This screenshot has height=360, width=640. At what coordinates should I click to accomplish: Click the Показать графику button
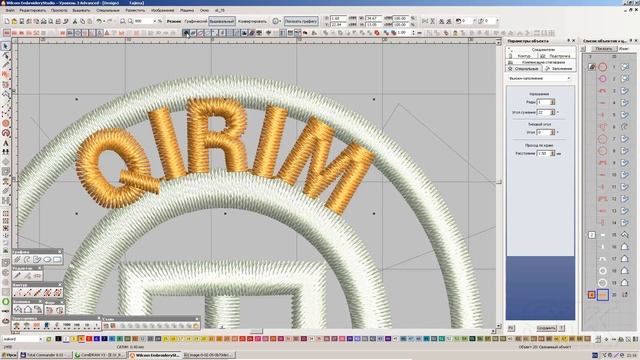point(301,21)
